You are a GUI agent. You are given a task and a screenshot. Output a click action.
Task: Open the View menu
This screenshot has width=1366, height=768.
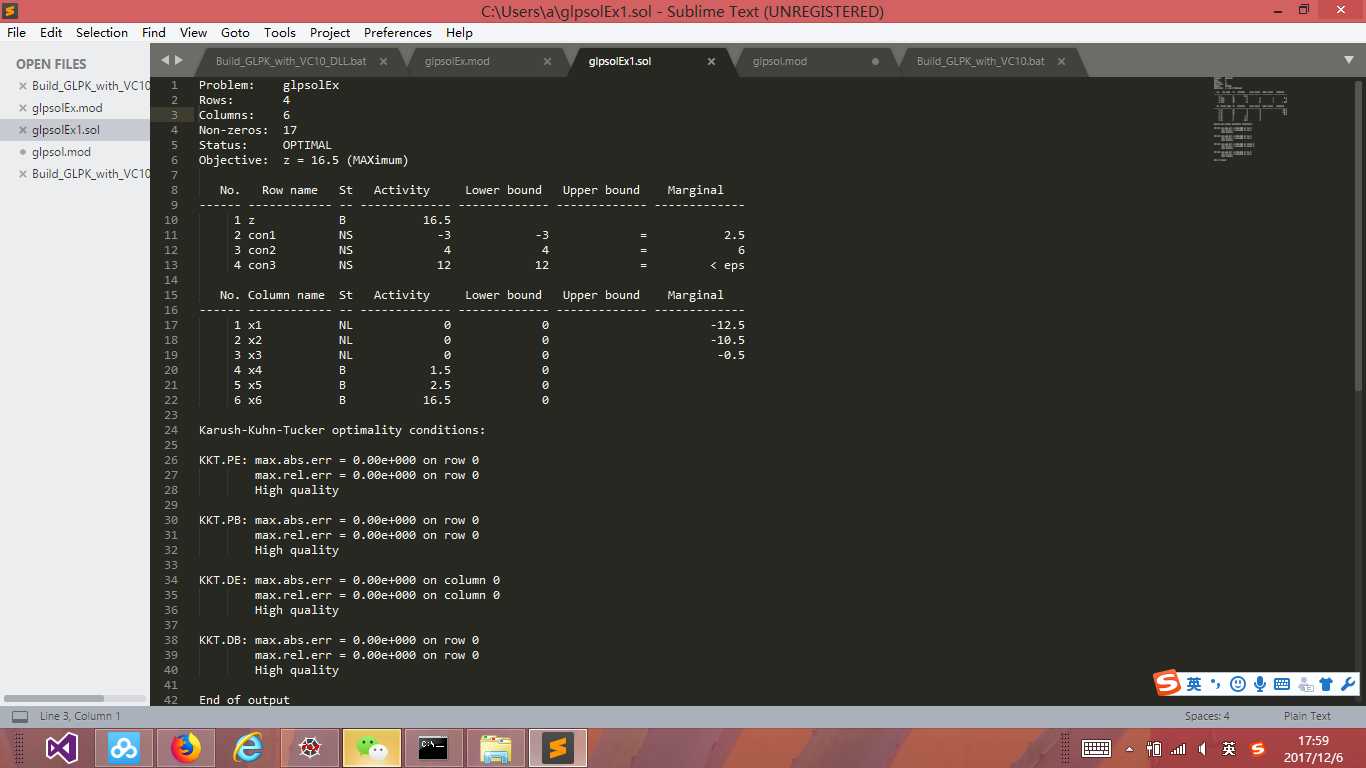(x=194, y=33)
